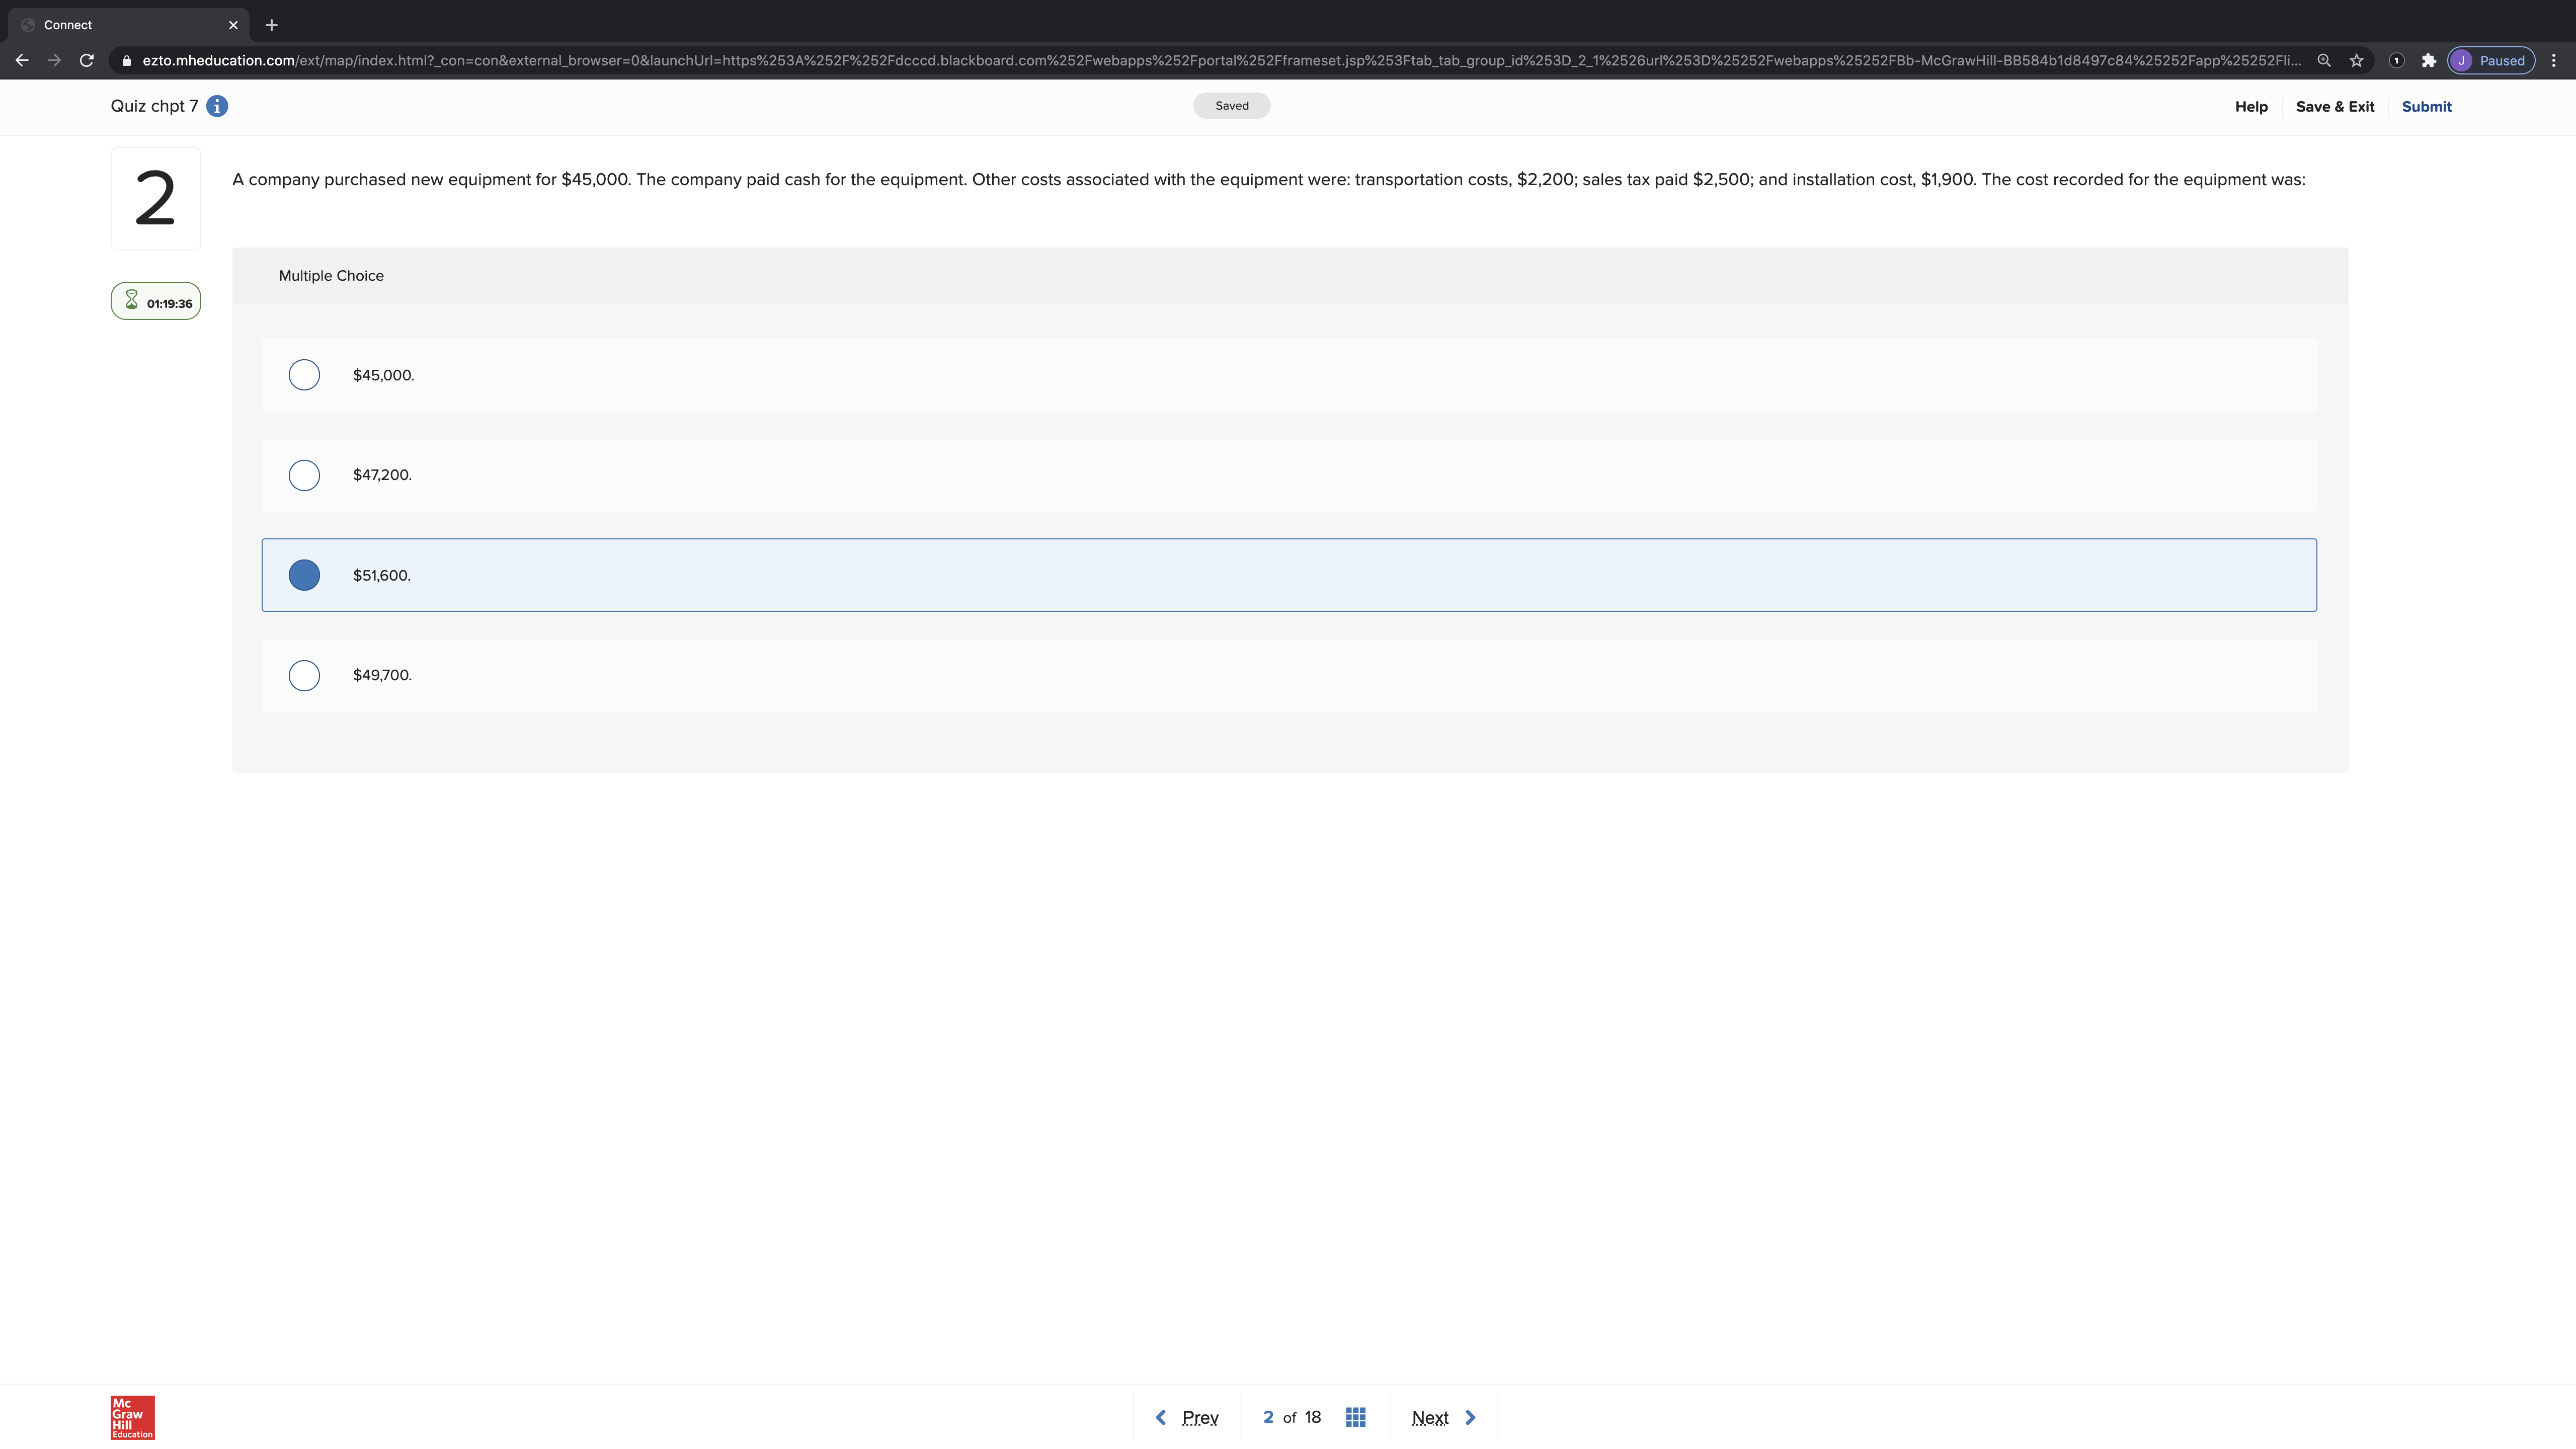Switch to the Connect browser tab
Screen dimensions: 2576x1449
coord(120,24)
